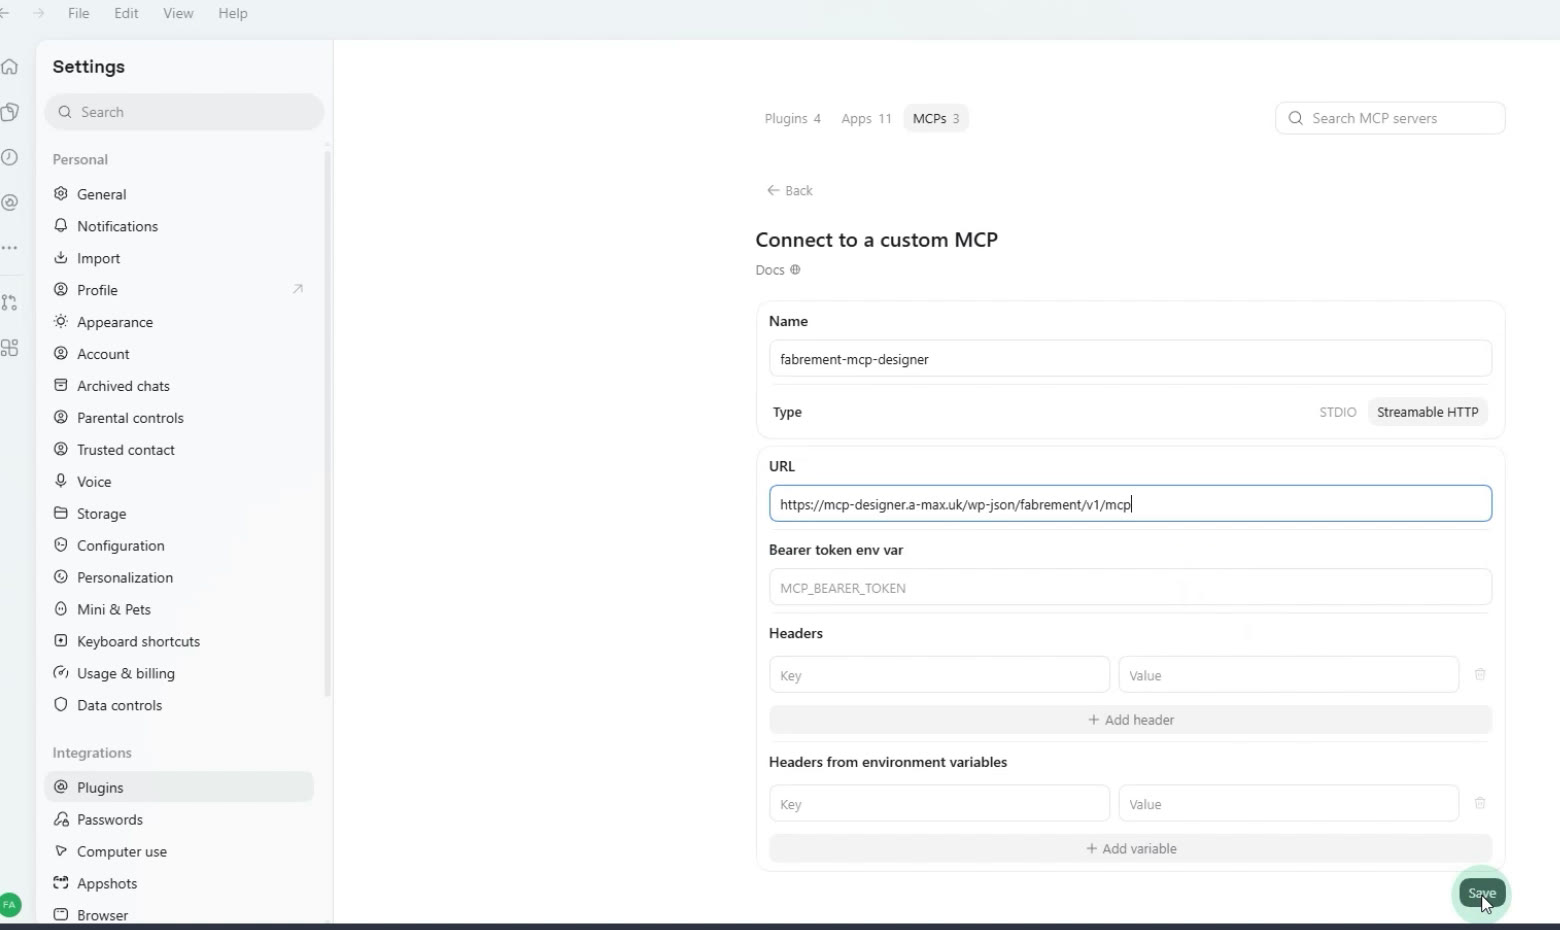Click the Headers Key field
The image size is (1560, 930).
tap(939, 675)
